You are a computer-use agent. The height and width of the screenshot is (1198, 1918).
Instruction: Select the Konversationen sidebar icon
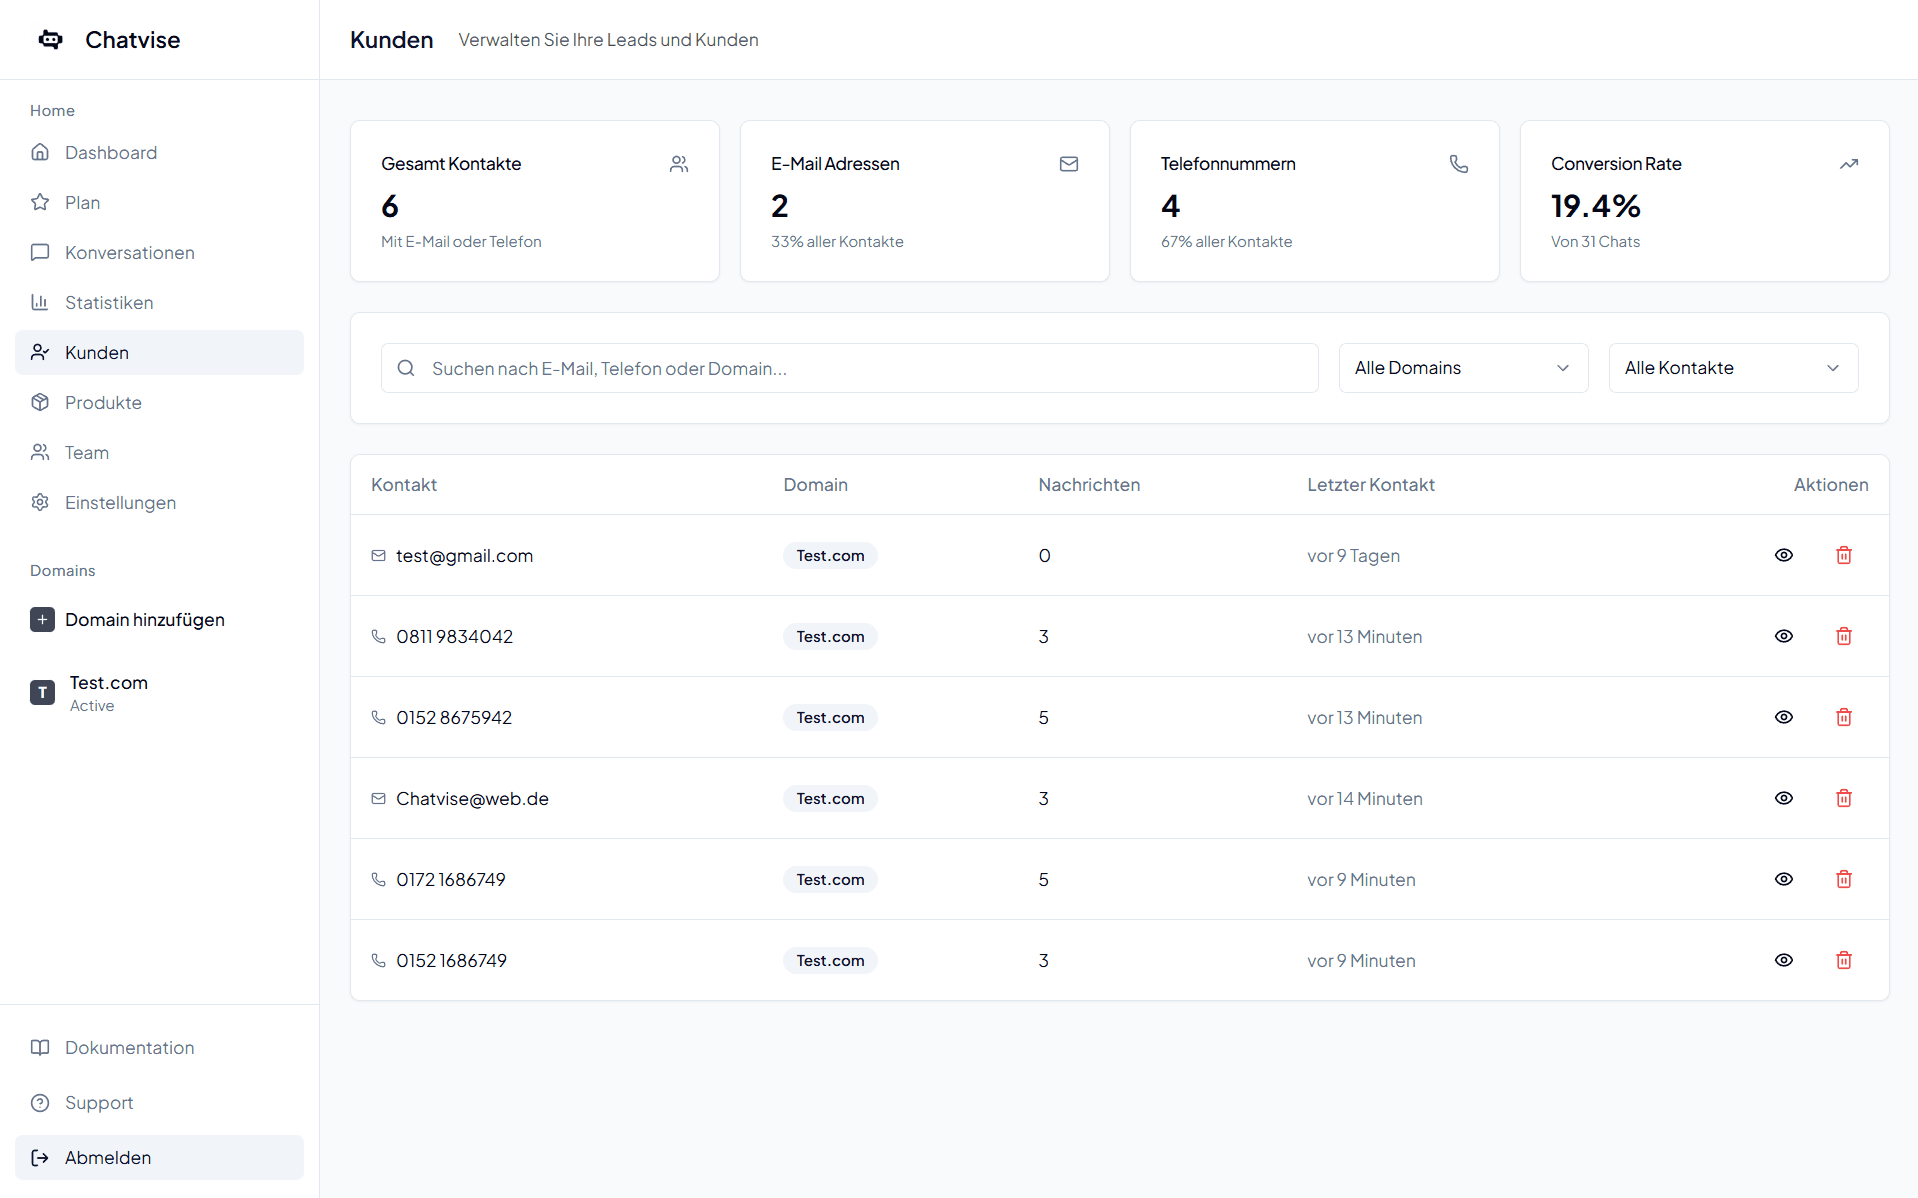pyautogui.click(x=40, y=252)
